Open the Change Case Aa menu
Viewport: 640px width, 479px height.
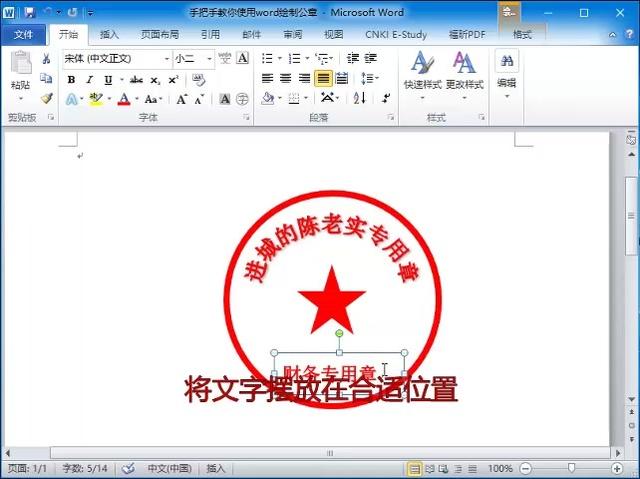(x=153, y=99)
